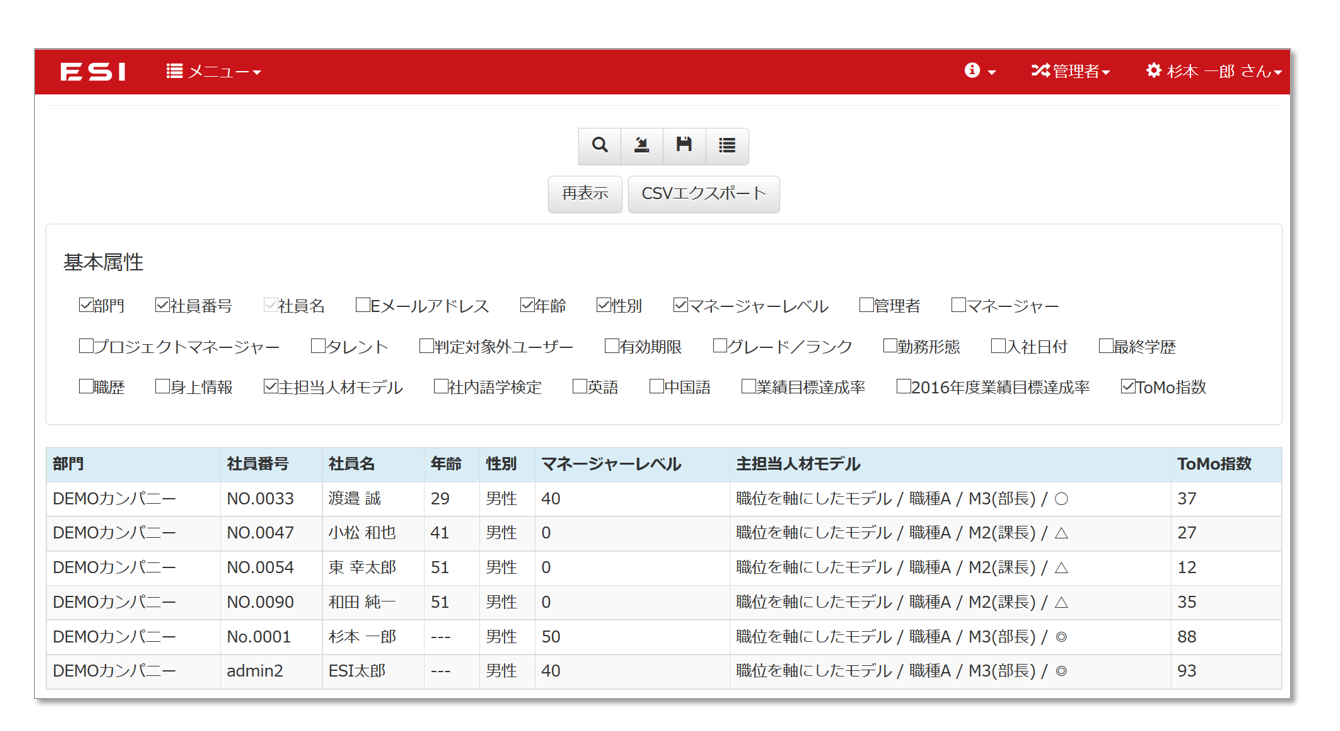Viewport: 1340px width, 731px height.
Task: Click employee number NO.0090
Action: 260,602
